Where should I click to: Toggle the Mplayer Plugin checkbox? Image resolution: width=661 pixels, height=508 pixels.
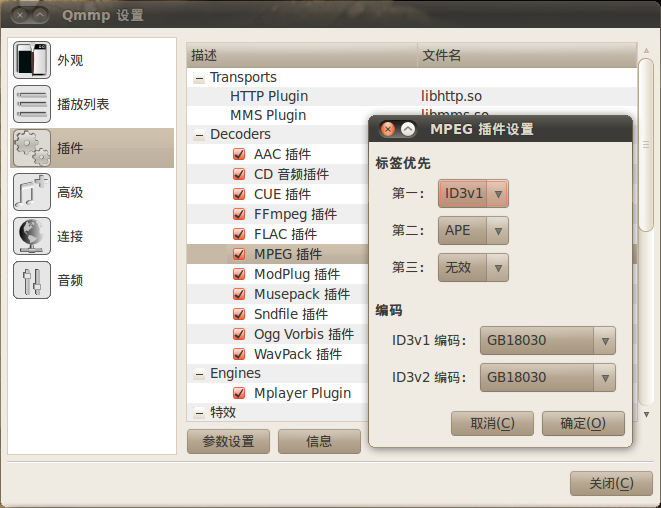239,393
